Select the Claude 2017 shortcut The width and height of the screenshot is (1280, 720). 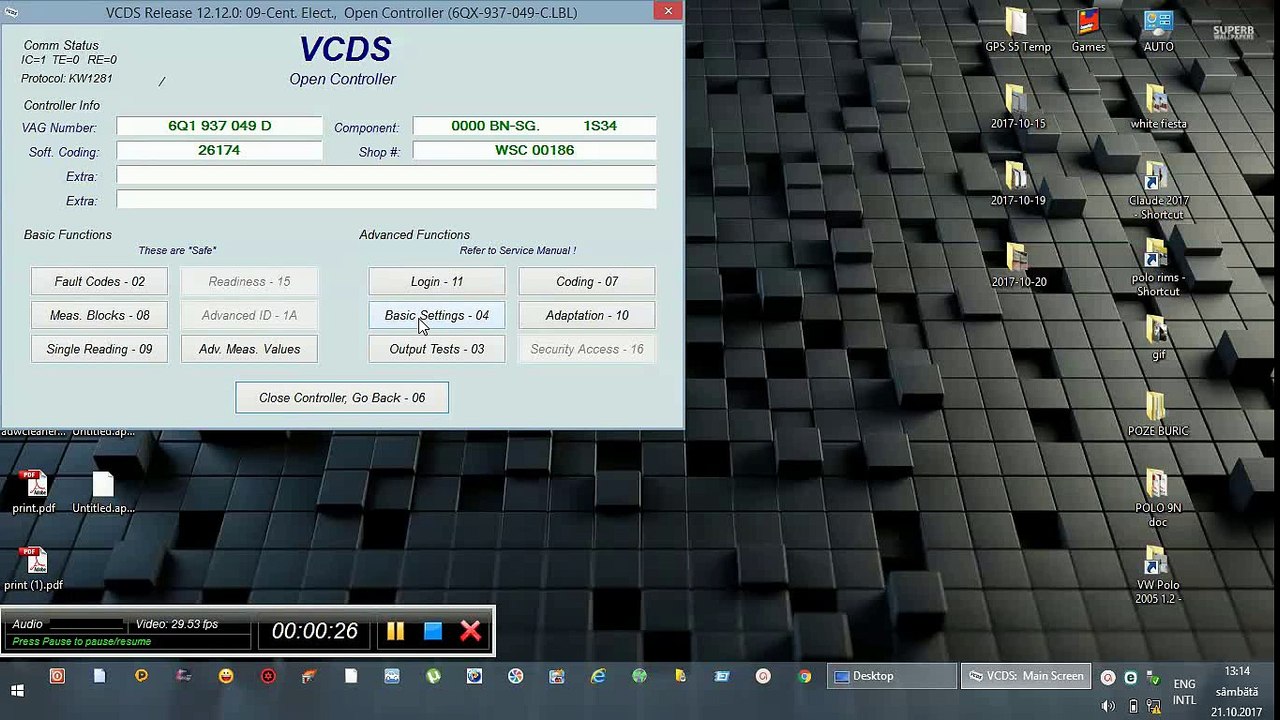pos(1158,191)
